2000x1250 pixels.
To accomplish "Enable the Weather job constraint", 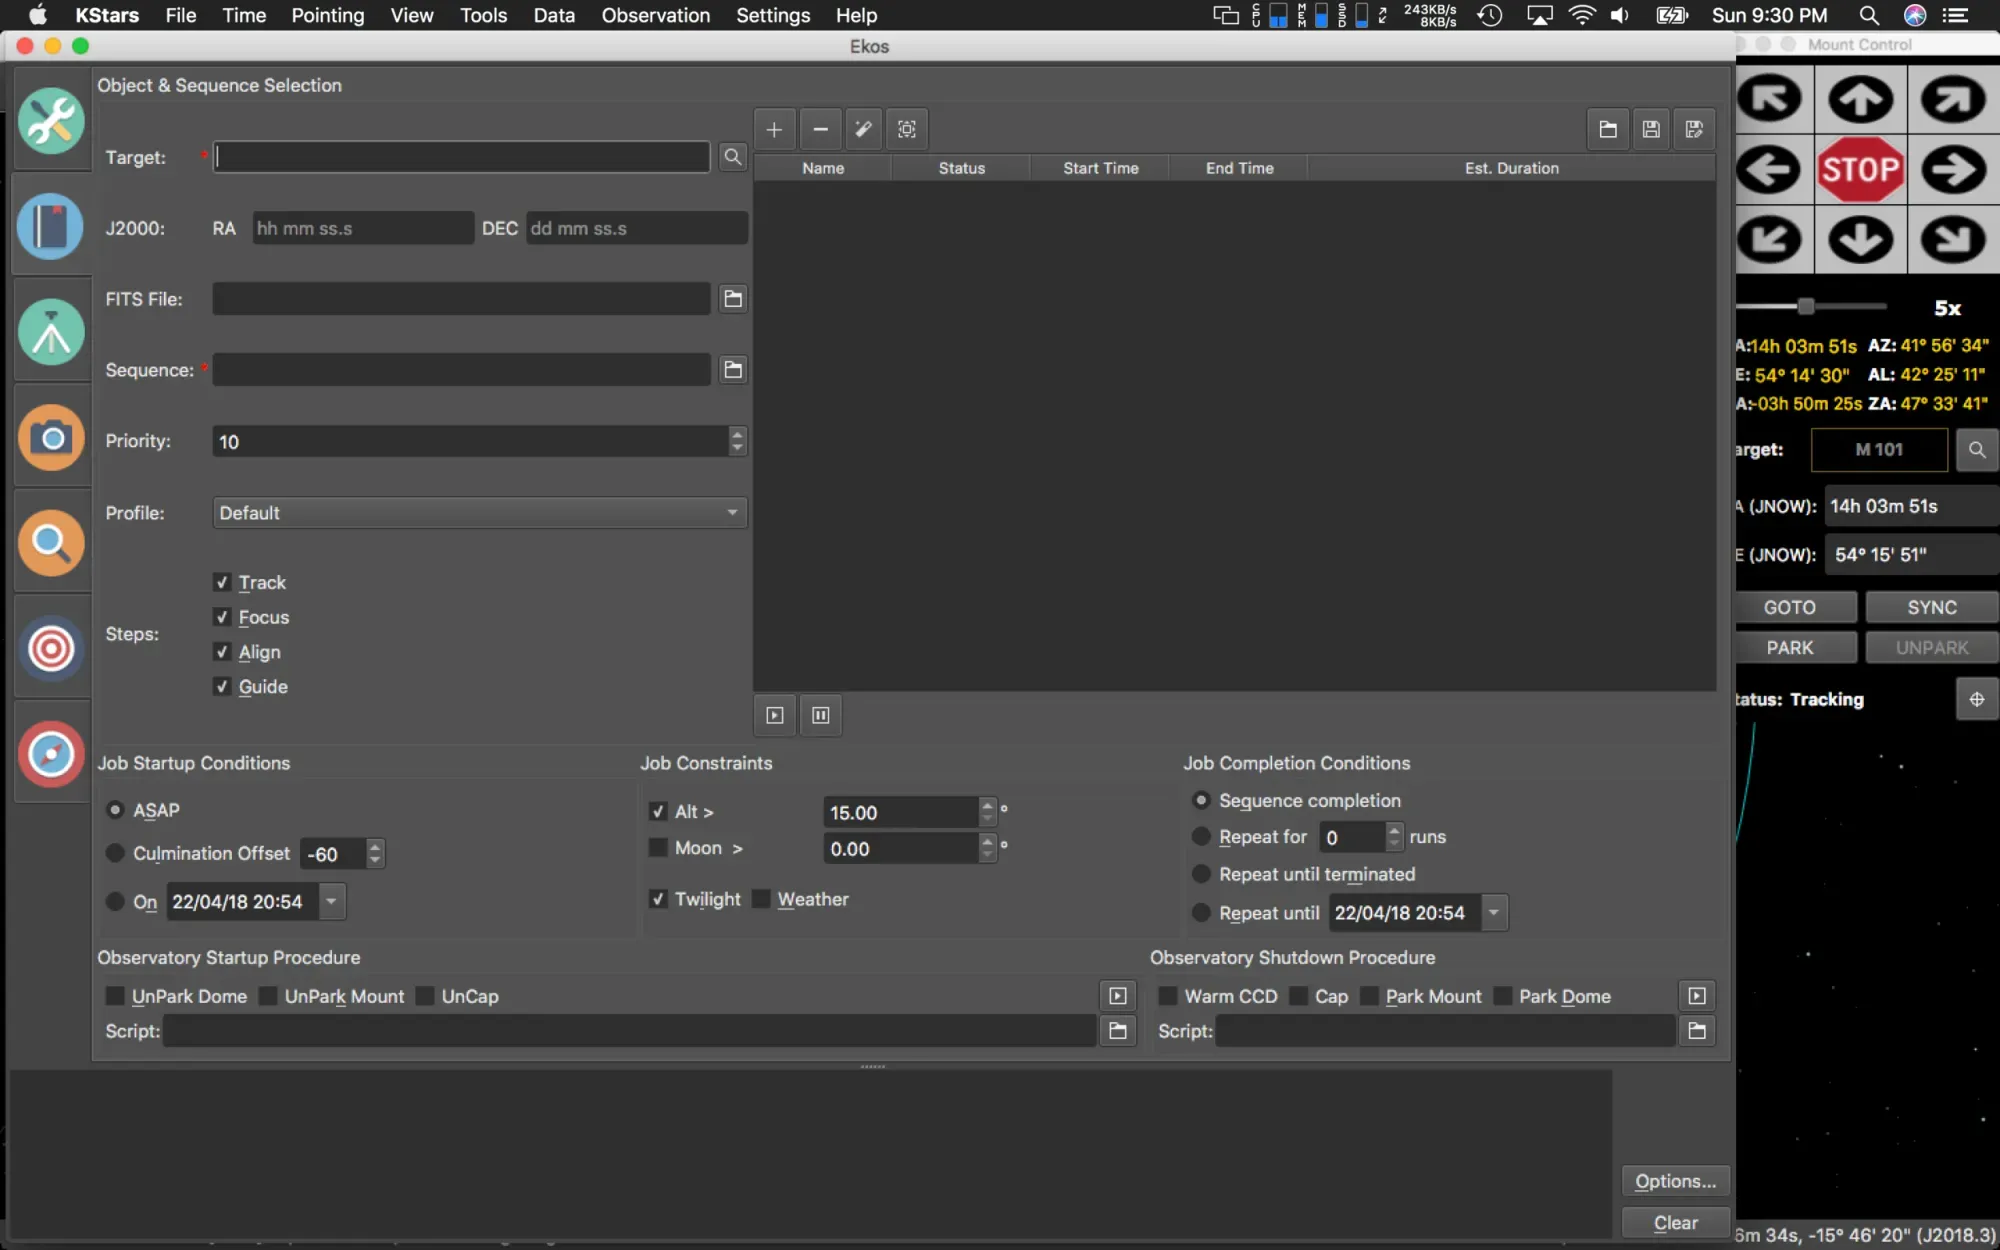I will point(762,899).
